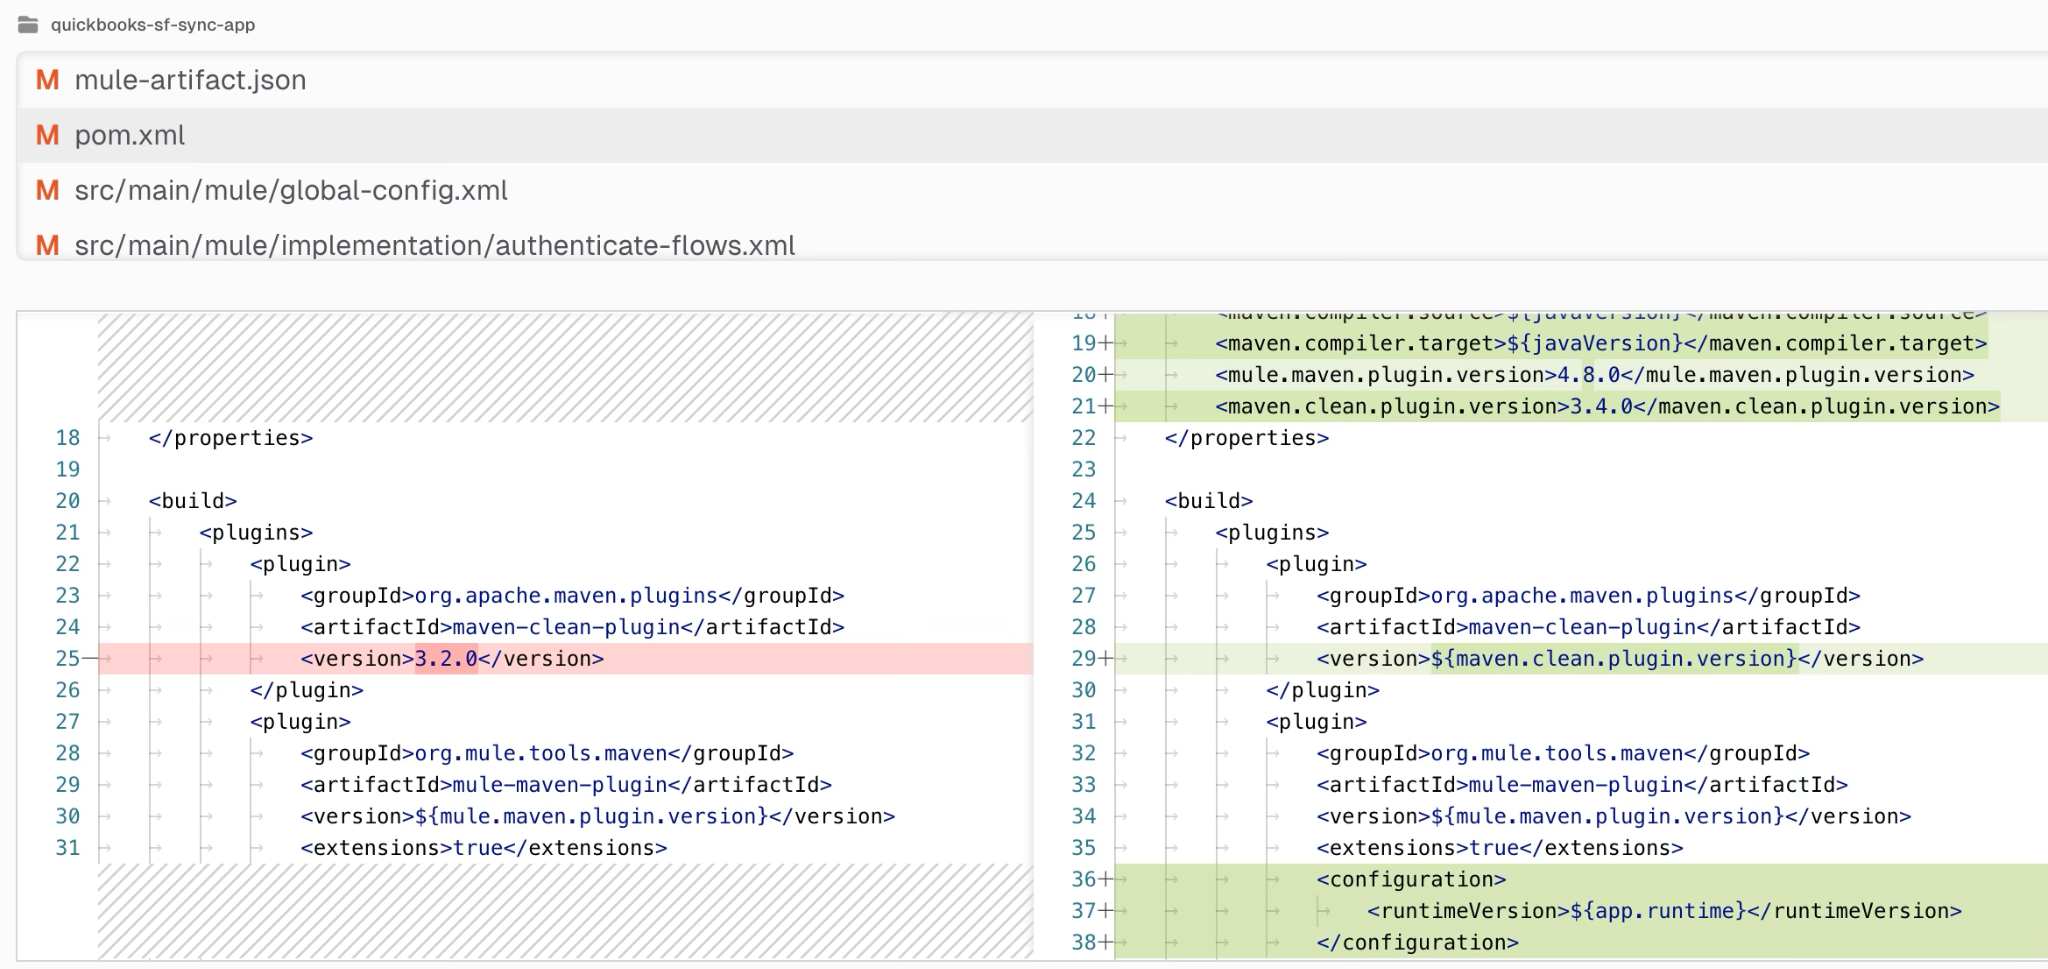
Task: Click added line 20 marker in right pane
Action: click(1106, 375)
